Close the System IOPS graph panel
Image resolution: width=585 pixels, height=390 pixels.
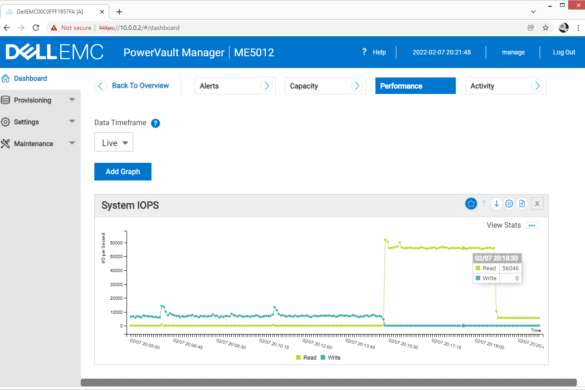(537, 204)
